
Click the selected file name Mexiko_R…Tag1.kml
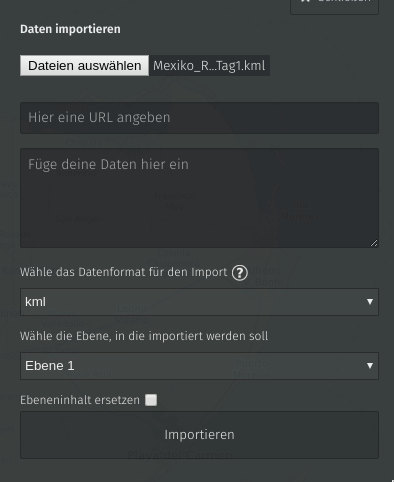coord(209,66)
